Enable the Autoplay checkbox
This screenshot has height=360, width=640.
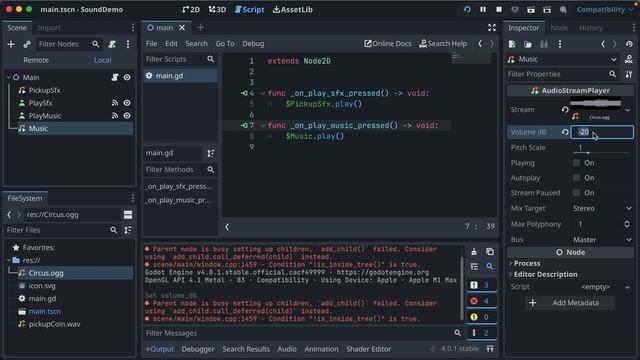click(x=576, y=178)
